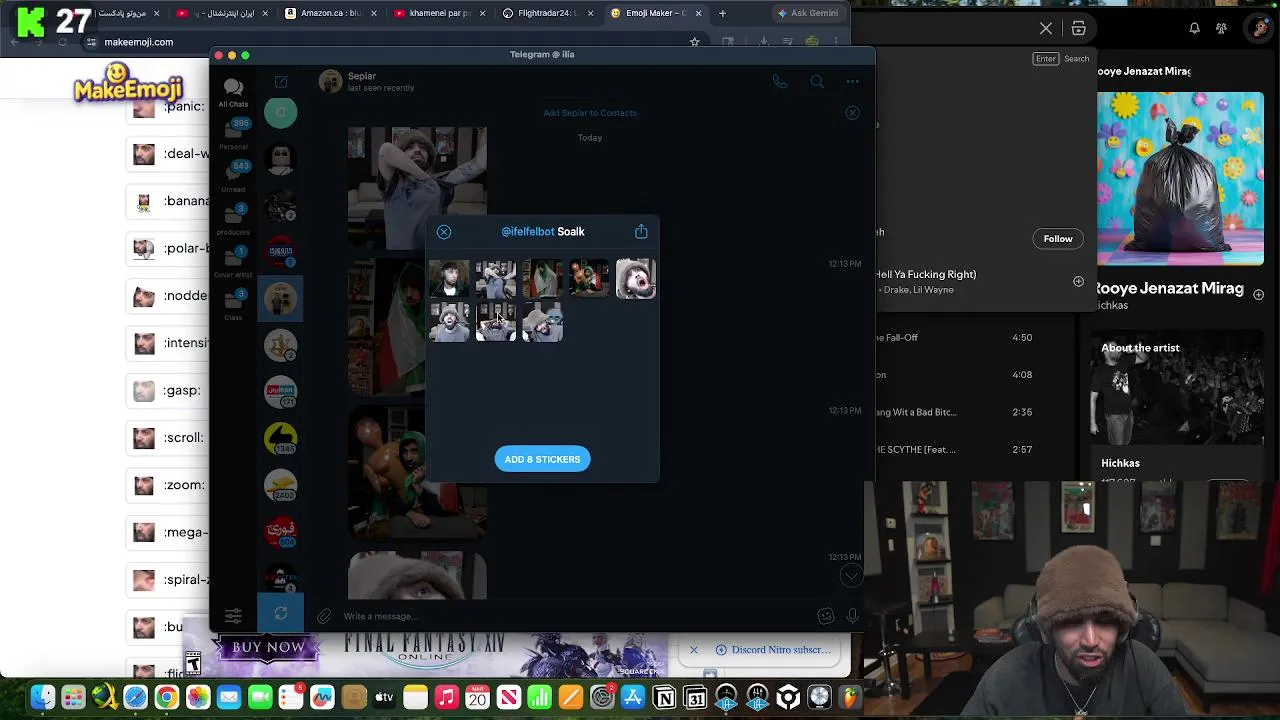The image size is (1280, 720).
Task: Open the Unread chat folder
Action: (x=233, y=177)
